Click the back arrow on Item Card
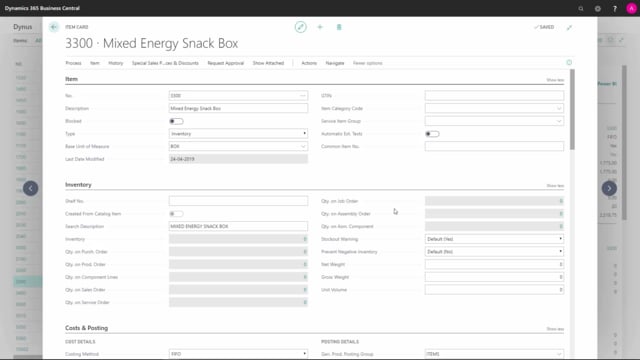The height and width of the screenshot is (360, 640). (54, 27)
